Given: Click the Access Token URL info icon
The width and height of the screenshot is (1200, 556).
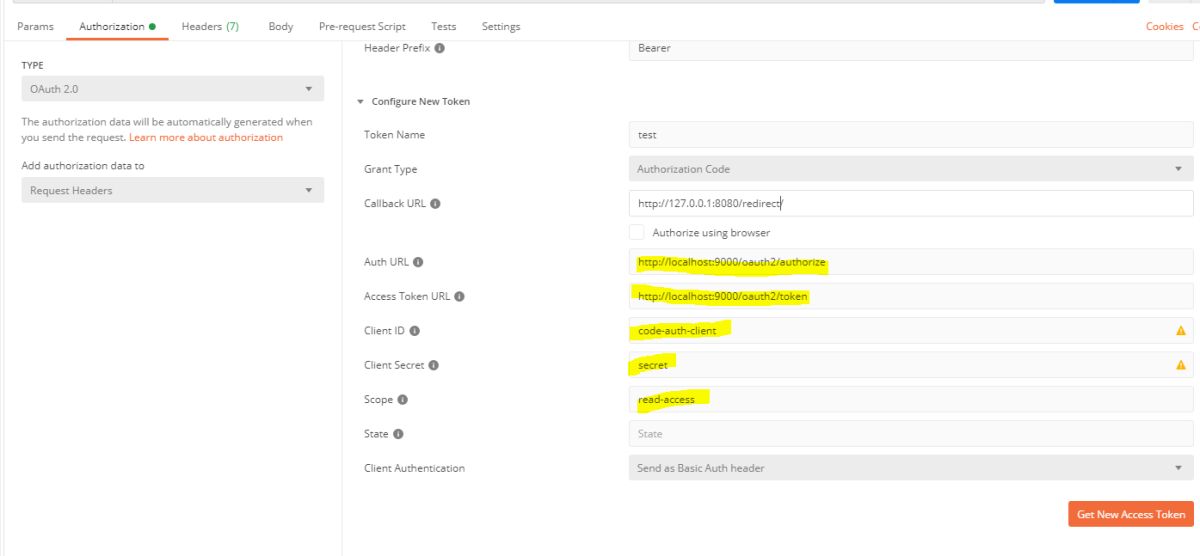Looking at the screenshot, I should pos(461,297).
